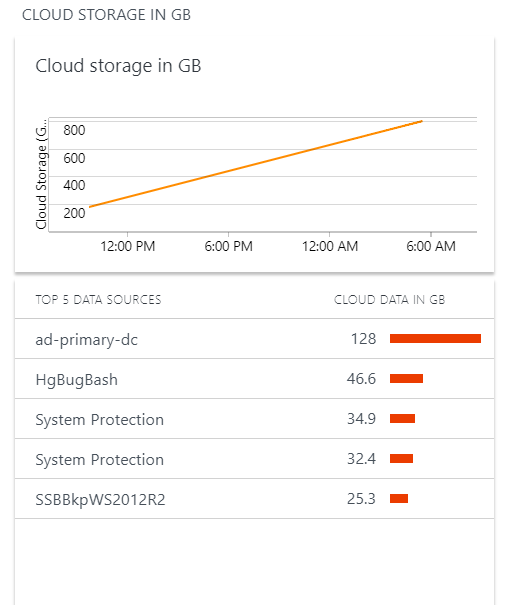Click the orange cloud storage trend line
This screenshot has width=506, height=605.
coord(256,164)
